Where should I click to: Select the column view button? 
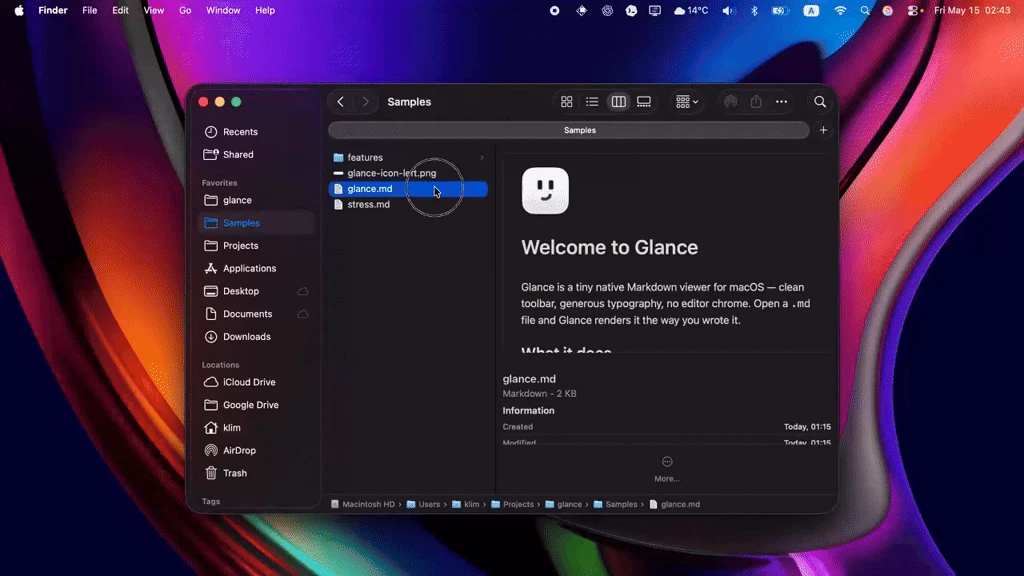tap(618, 102)
